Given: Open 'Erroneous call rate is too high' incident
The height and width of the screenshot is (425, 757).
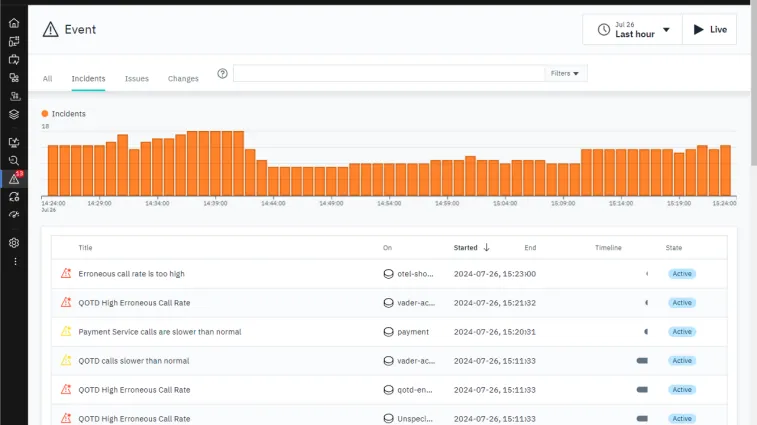Looking at the screenshot, I should click(131, 274).
